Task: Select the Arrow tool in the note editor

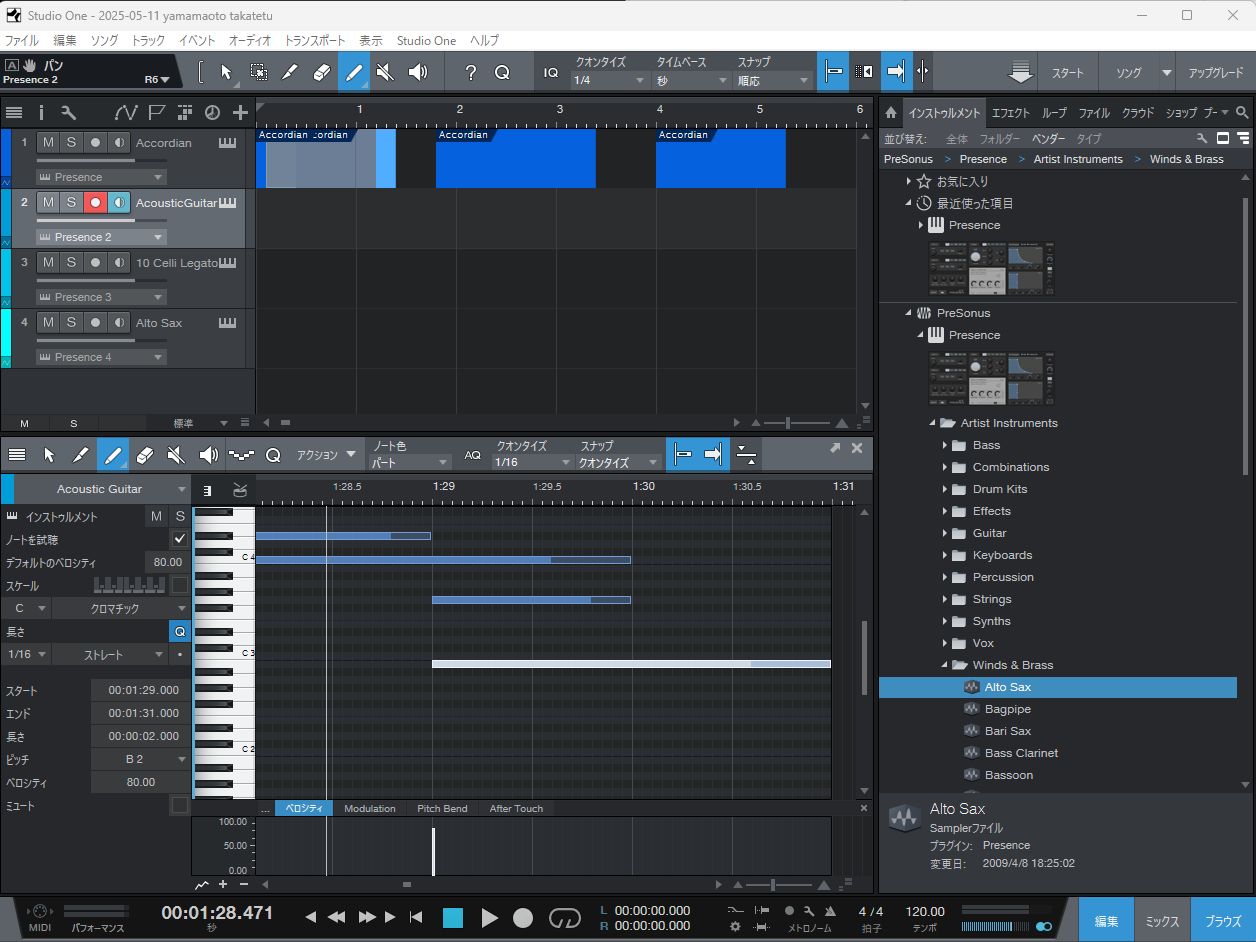Action: coord(49,455)
